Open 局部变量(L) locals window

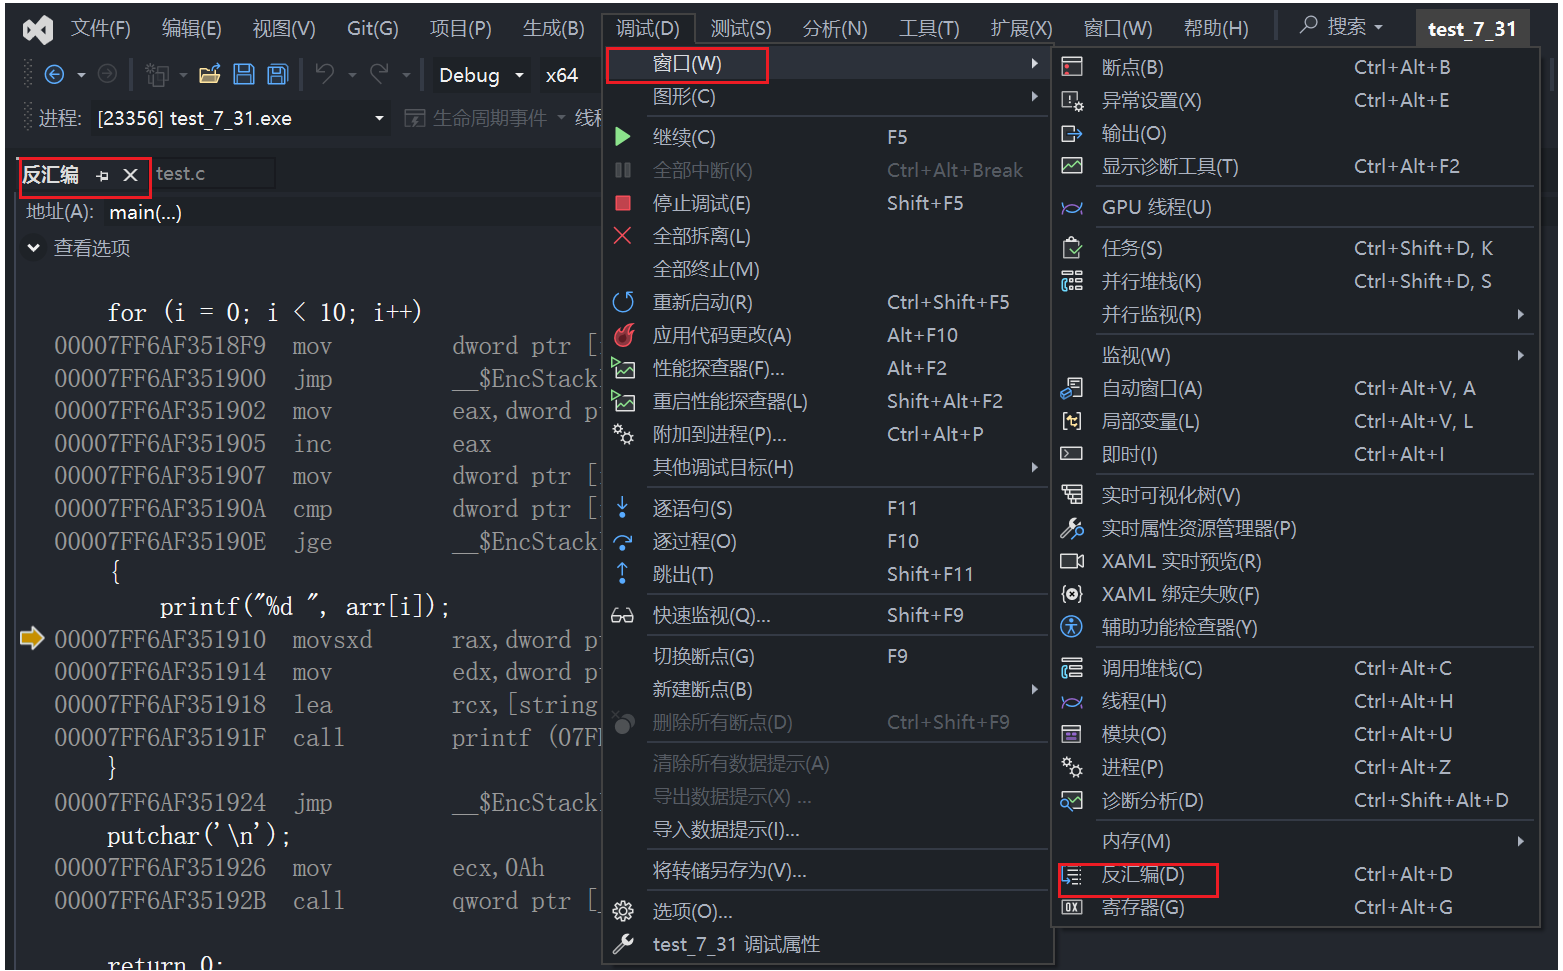coord(1297,421)
